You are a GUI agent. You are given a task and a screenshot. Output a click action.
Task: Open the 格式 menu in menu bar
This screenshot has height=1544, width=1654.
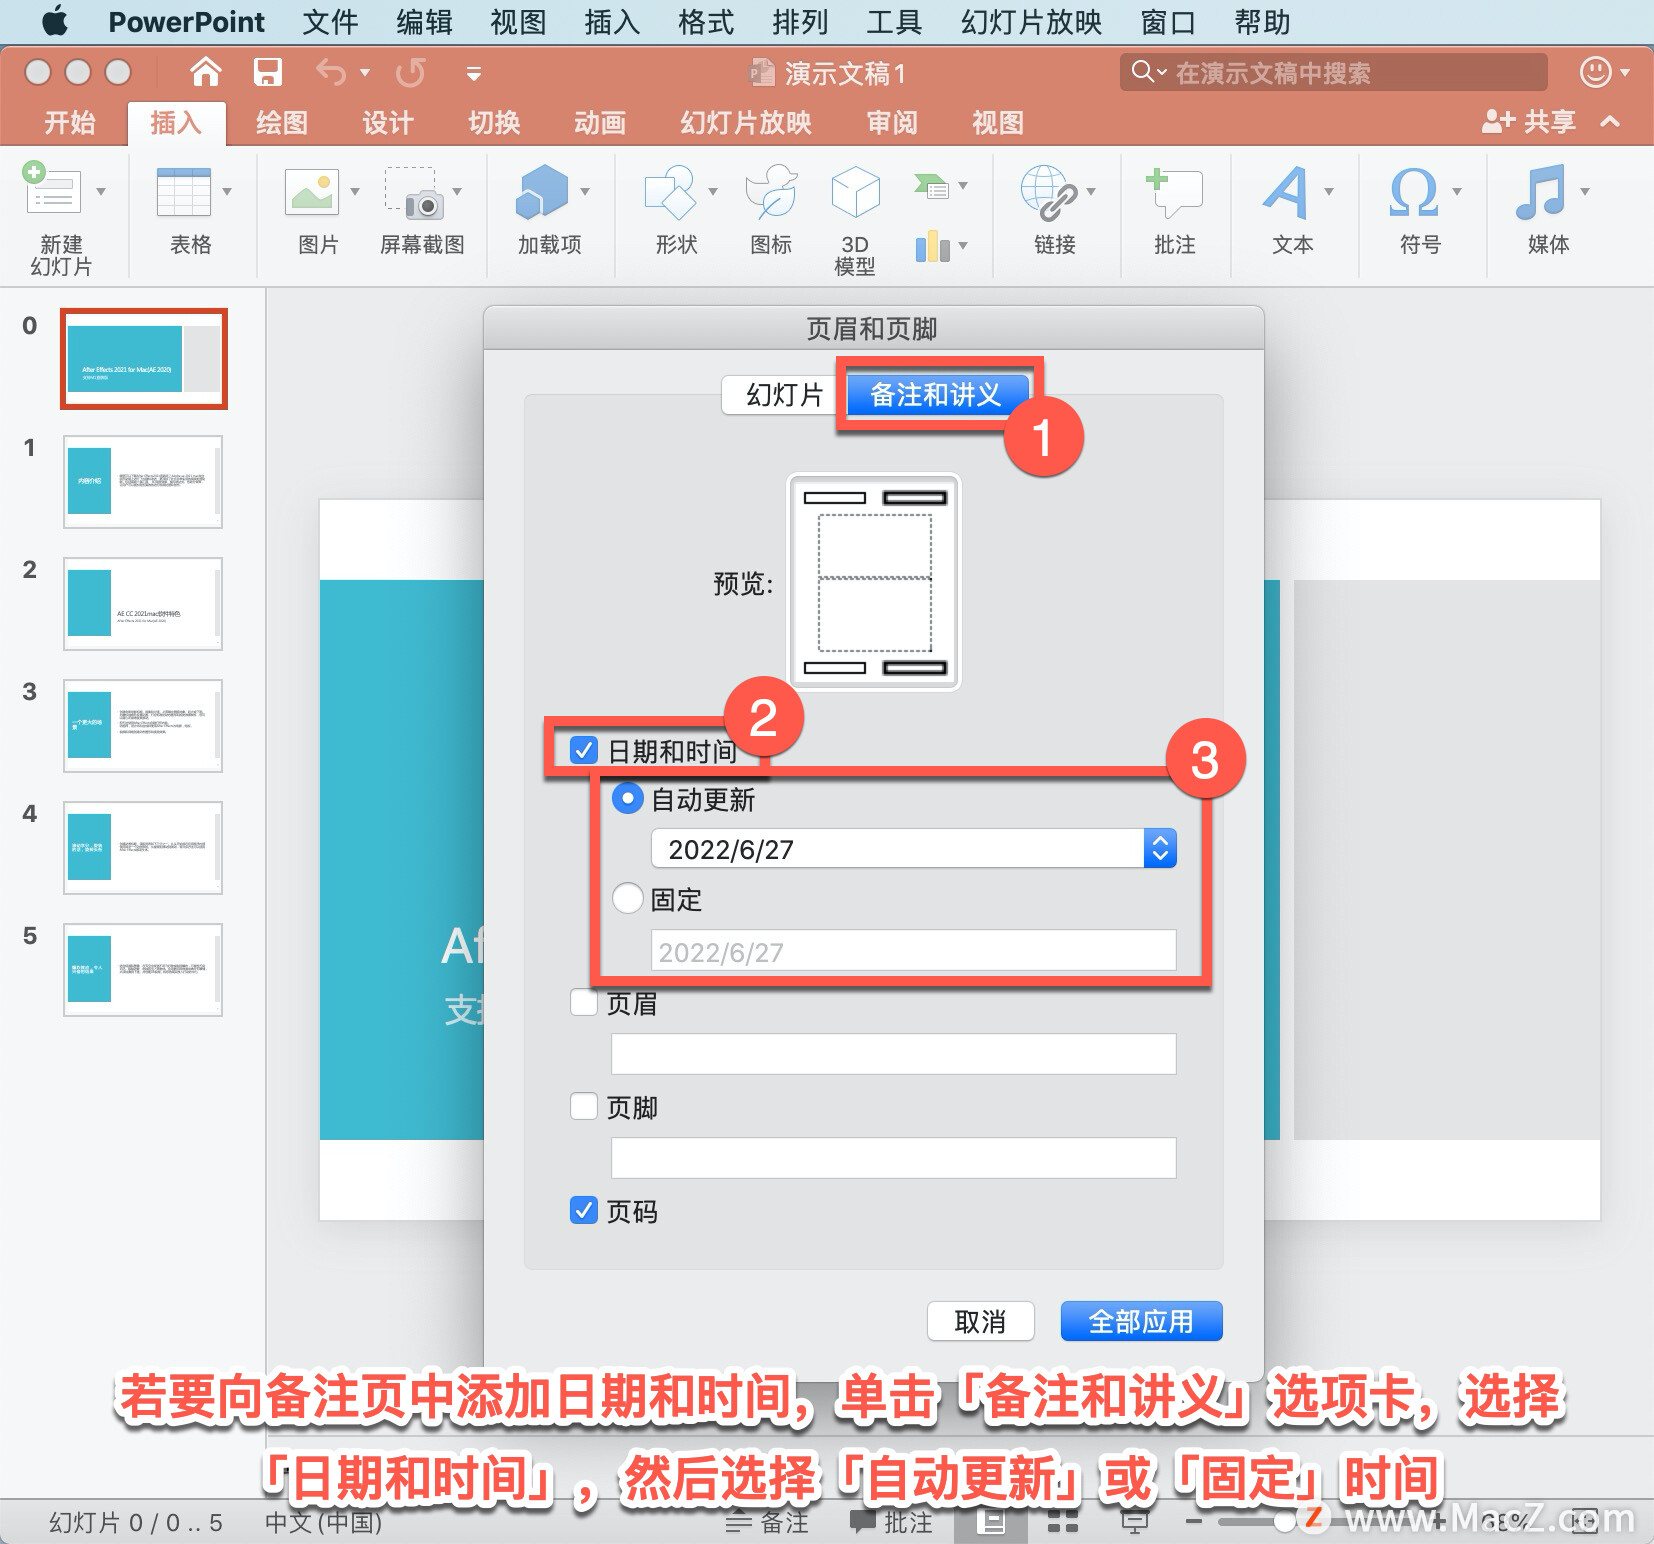pos(706,21)
